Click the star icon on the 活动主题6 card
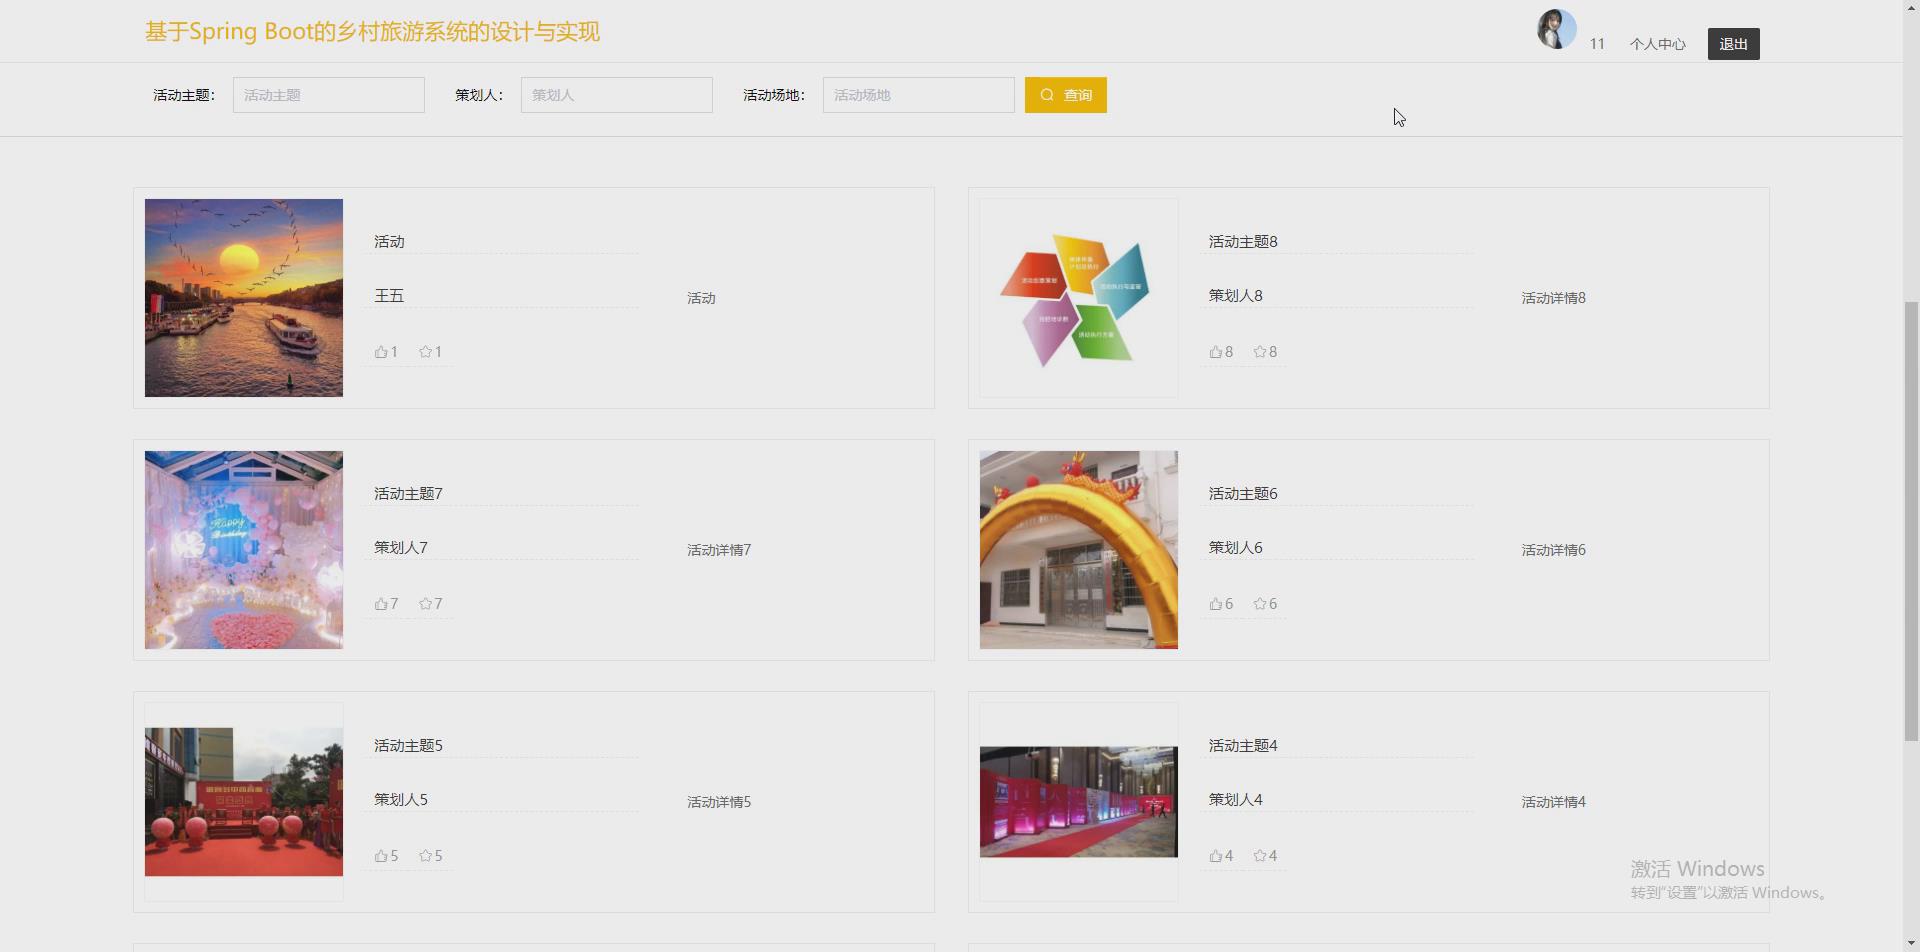Image resolution: width=1920 pixels, height=952 pixels. tap(1259, 603)
